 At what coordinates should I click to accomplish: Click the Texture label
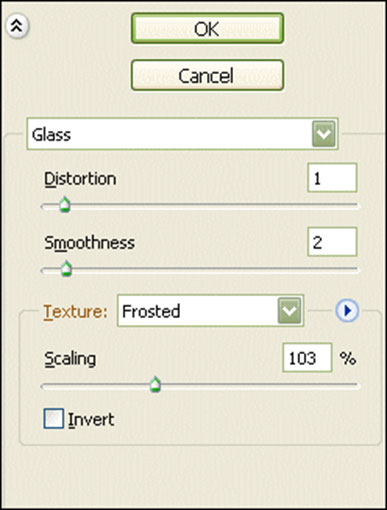pyautogui.click(x=75, y=312)
